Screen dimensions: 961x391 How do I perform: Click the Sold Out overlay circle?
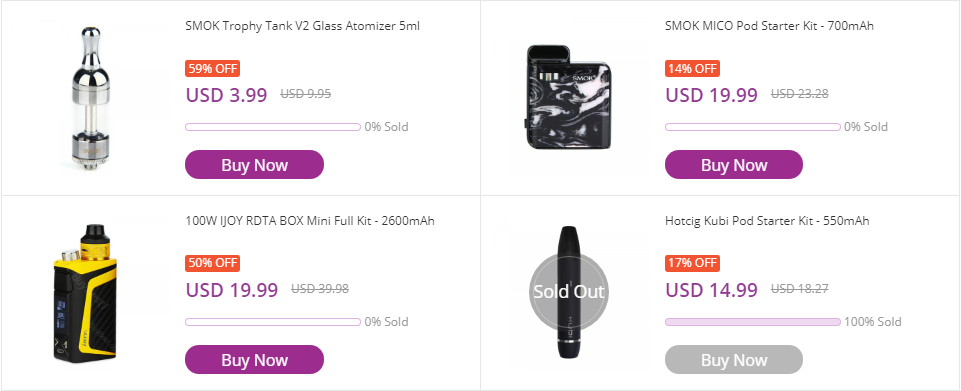pyautogui.click(x=569, y=292)
